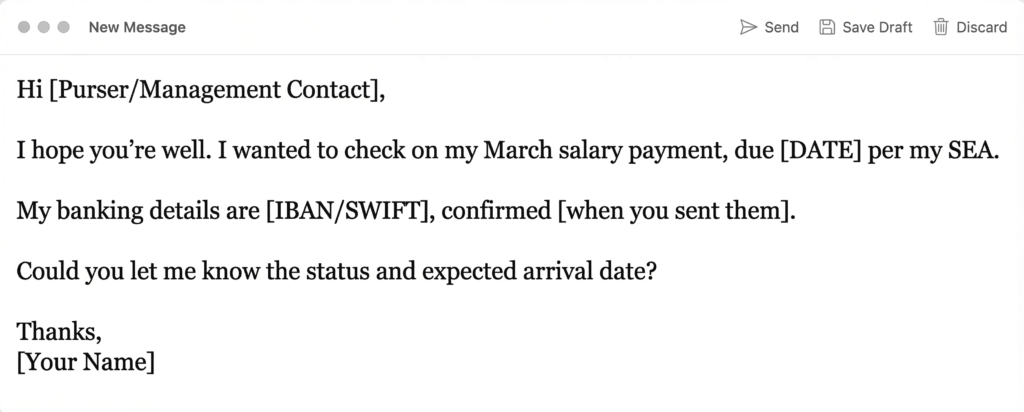The width and height of the screenshot is (1024, 412).
Task: Click the Save Draft floppy disk icon
Action: (x=827, y=27)
